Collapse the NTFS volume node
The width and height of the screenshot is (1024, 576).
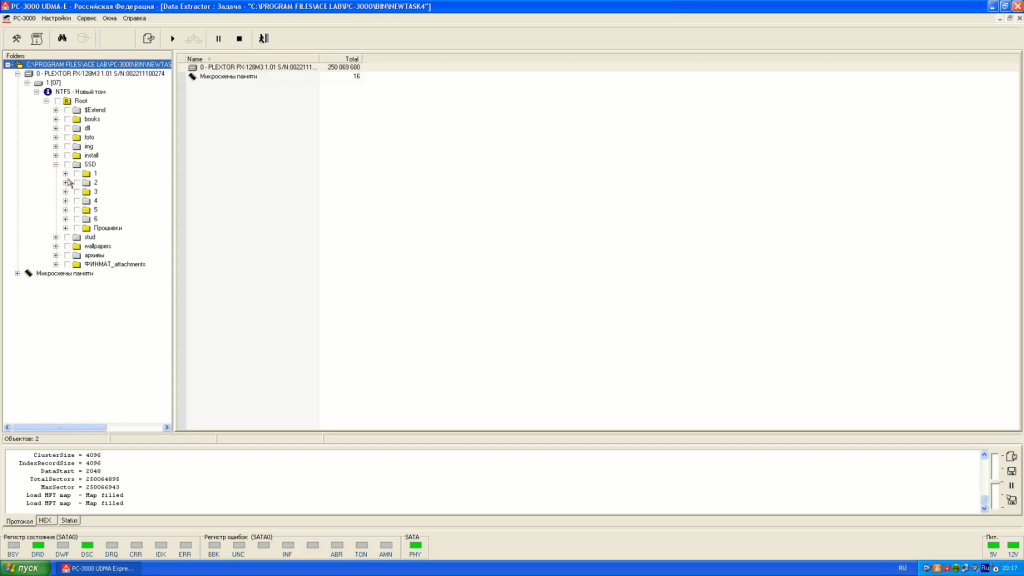(x=37, y=92)
